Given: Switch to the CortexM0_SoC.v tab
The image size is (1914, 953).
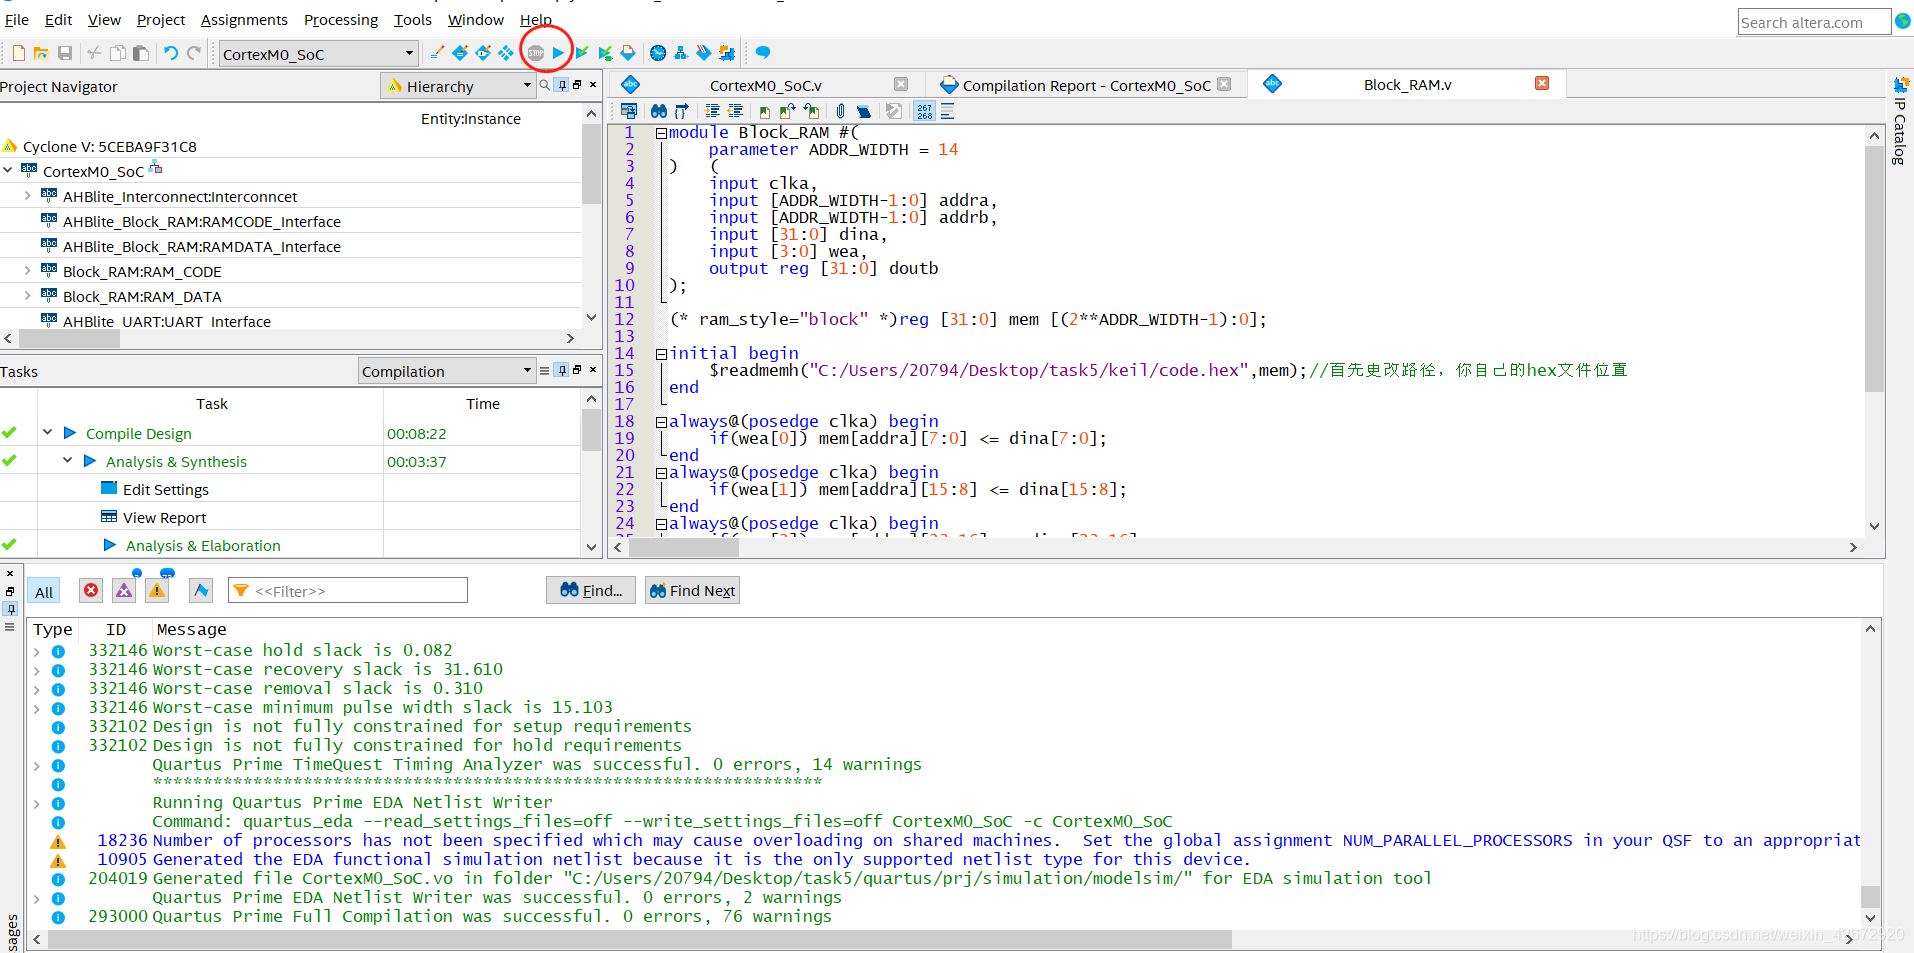Looking at the screenshot, I should click(765, 85).
